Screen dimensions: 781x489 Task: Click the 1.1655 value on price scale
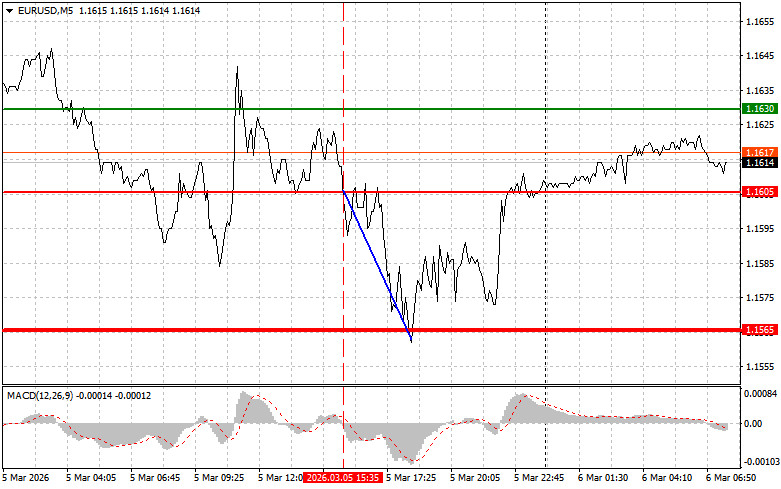757,21
